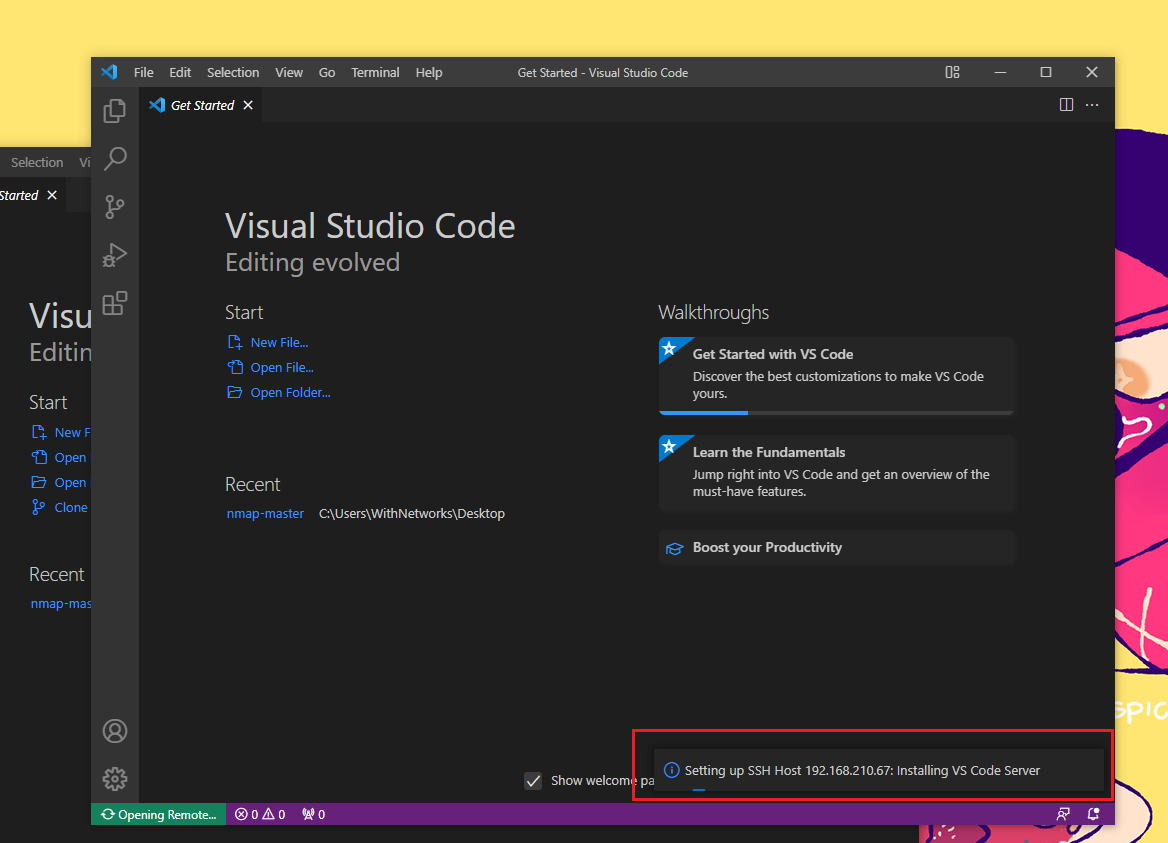Click the Clone git icon in background window
The image size is (1168, 843).
point(38,507)
